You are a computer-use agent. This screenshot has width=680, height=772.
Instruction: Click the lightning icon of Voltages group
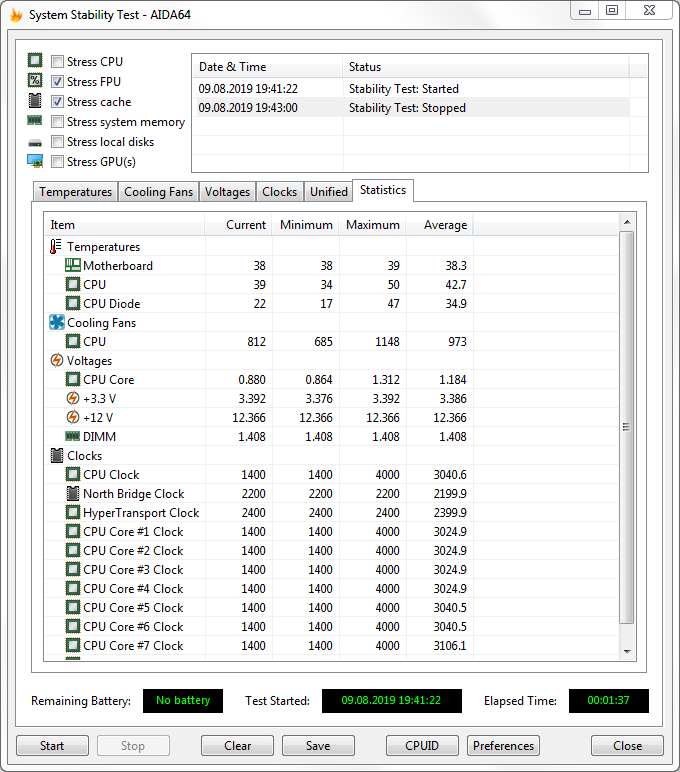tap(57, 360)
